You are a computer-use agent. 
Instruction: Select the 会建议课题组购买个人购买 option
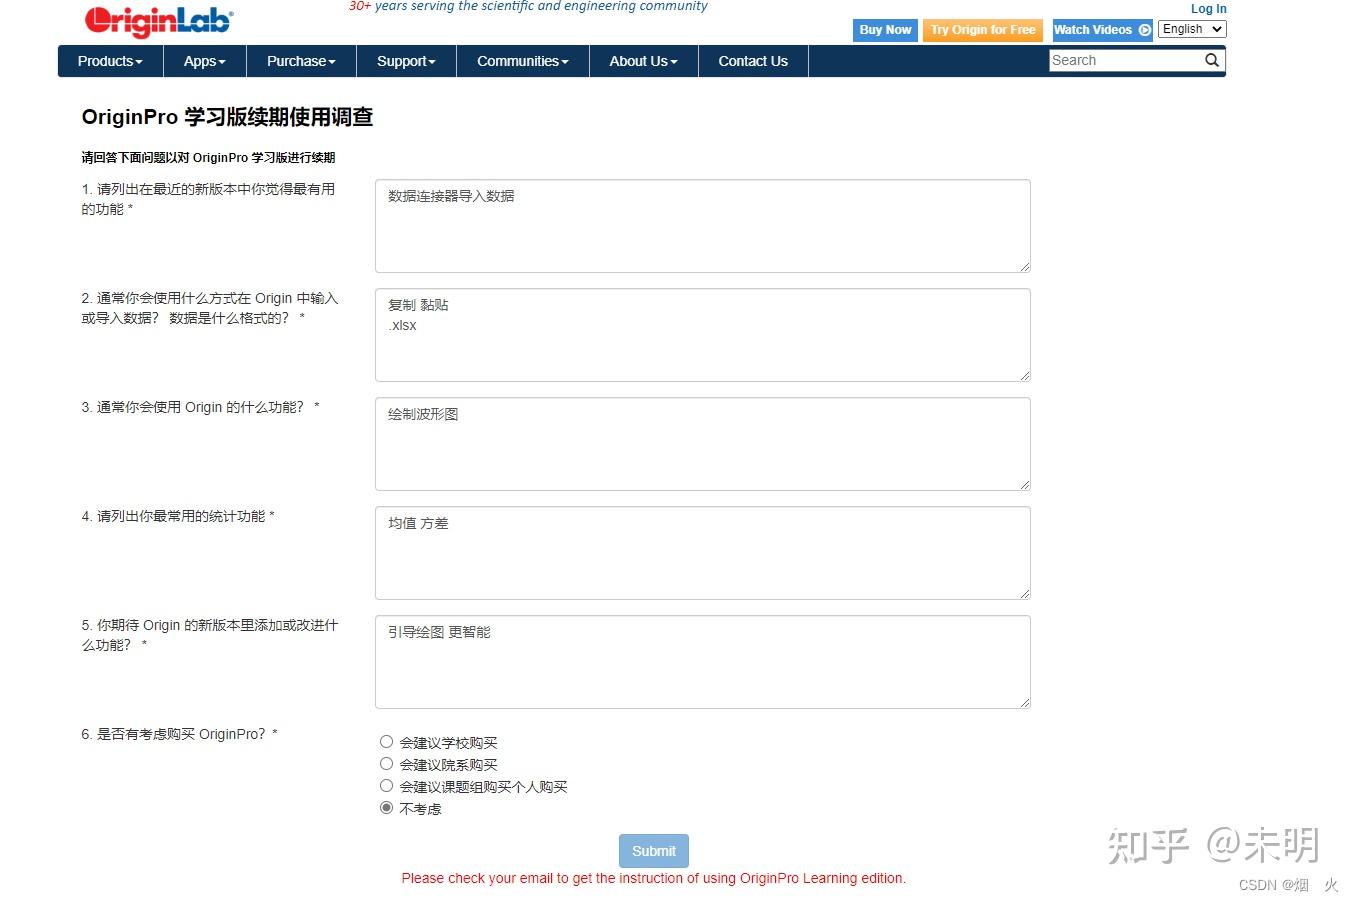(386, 785)
